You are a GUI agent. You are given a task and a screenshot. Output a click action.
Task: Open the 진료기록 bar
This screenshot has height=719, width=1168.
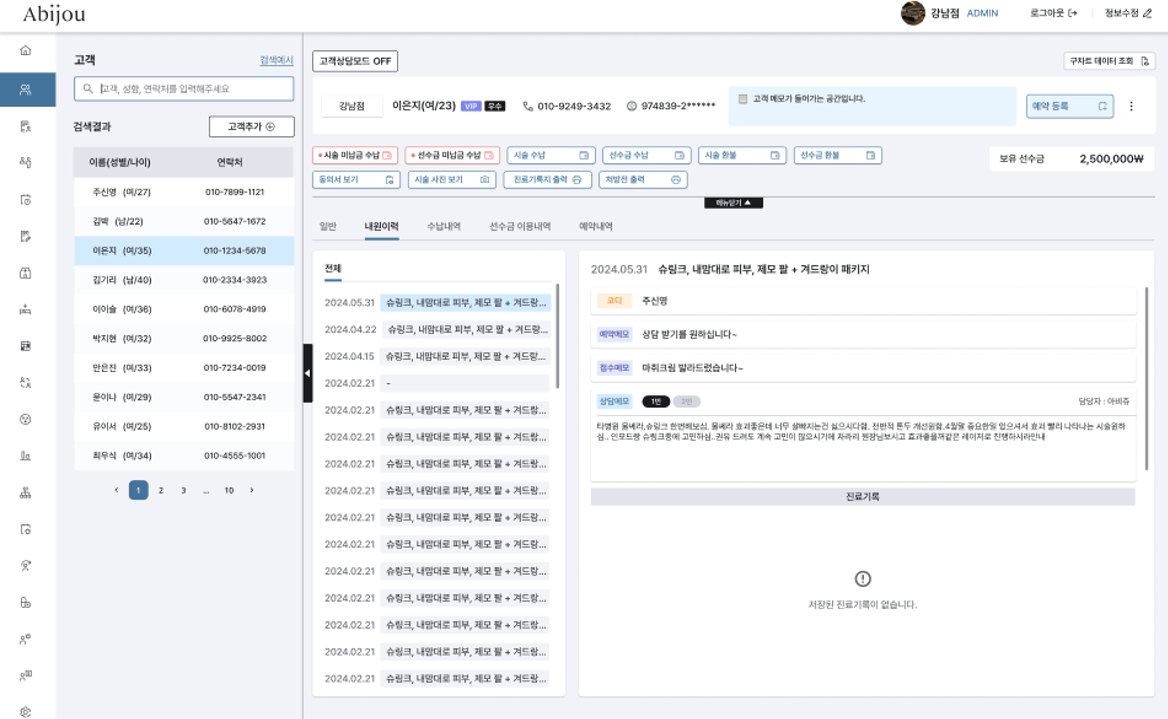[863, 497]
